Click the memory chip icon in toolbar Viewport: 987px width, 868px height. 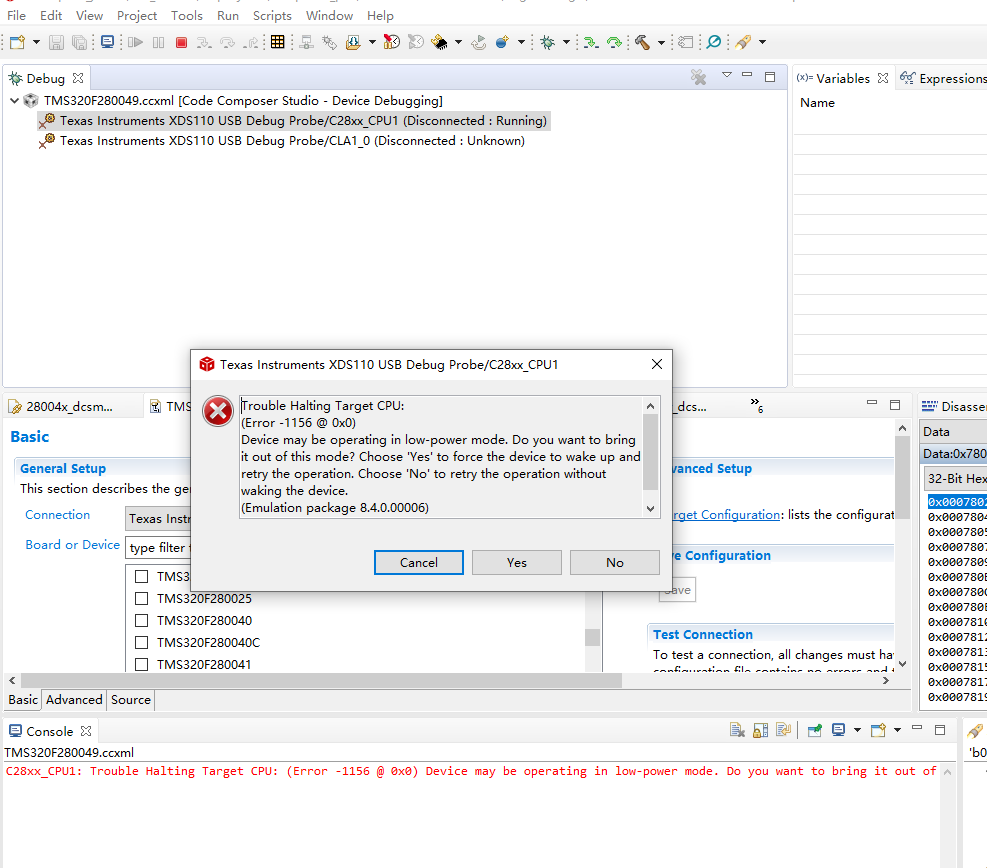(439, 42)
